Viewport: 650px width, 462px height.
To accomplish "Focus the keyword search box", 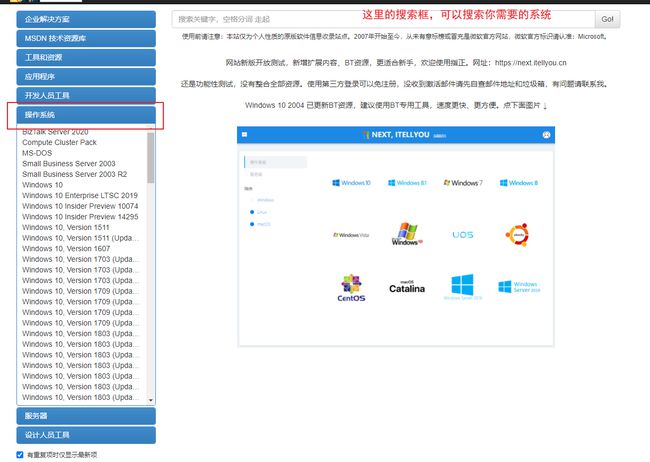I will pos(383,19).
